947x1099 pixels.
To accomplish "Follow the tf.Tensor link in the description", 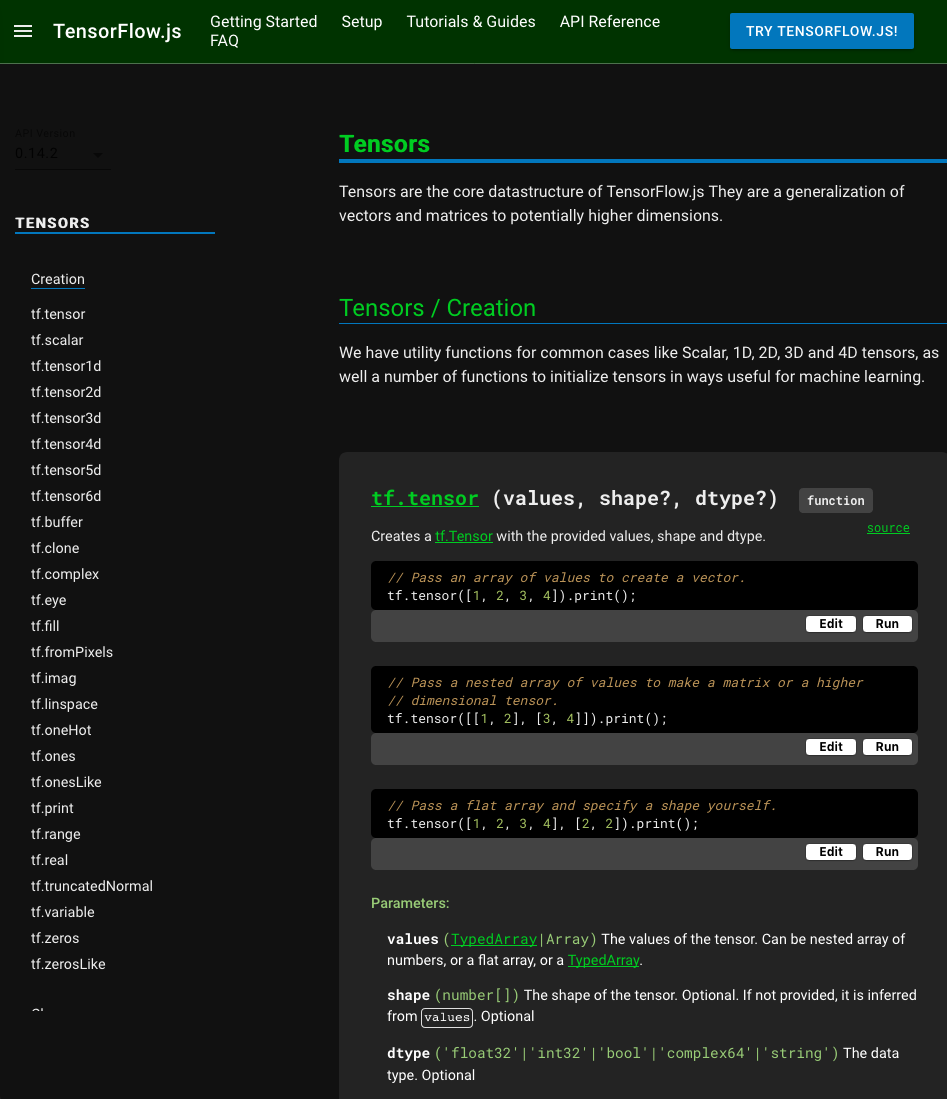I will click(463, 536).
